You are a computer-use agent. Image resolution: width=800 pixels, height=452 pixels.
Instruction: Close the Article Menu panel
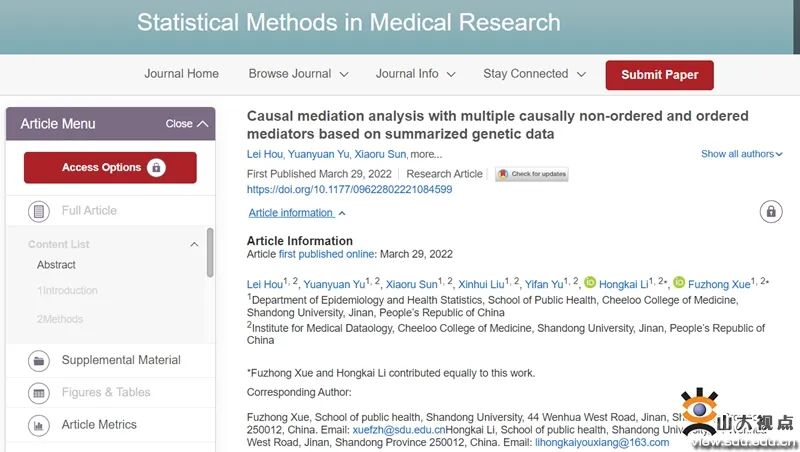pos(187,124)
